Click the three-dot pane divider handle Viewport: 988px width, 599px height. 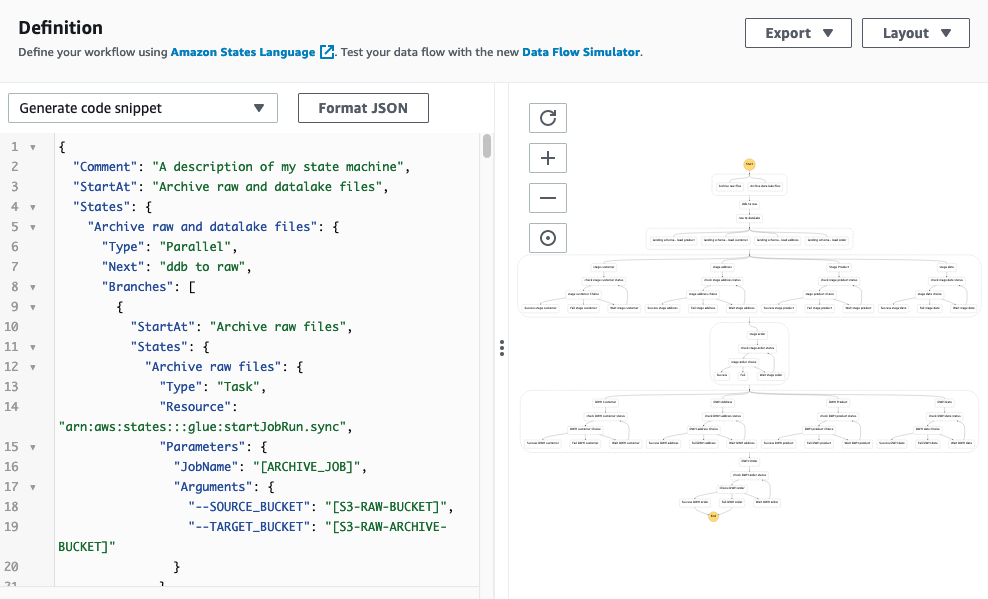502,348
